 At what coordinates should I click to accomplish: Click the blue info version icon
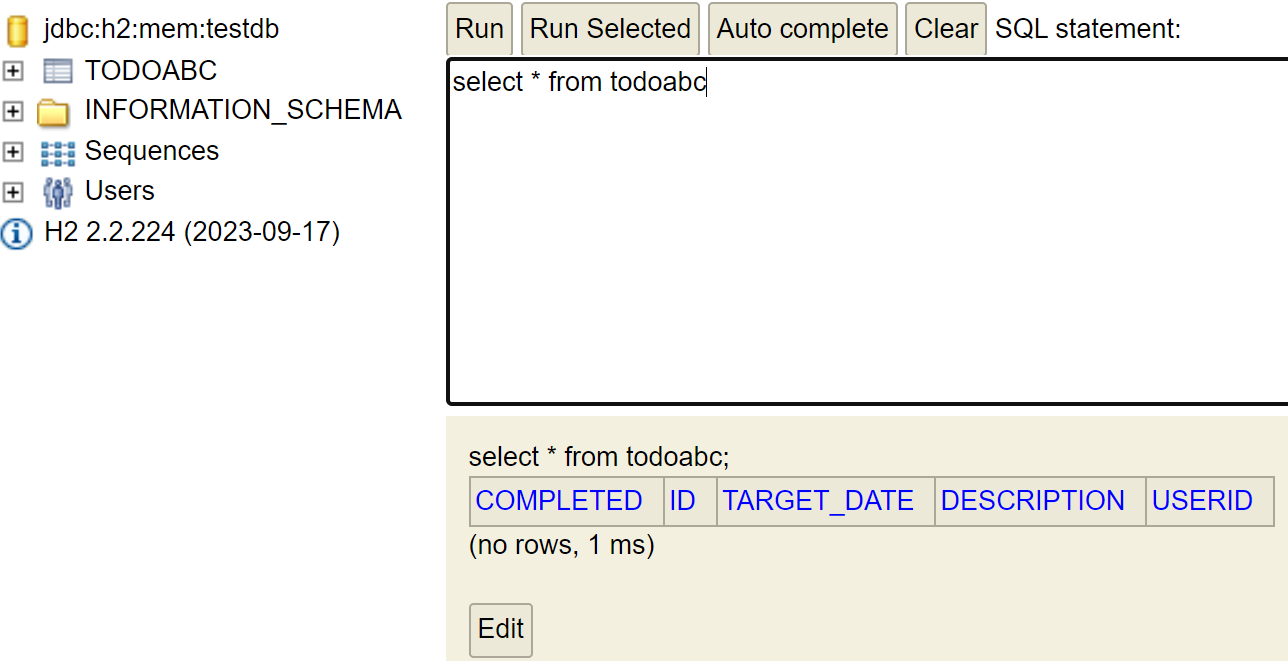[x=16, y=234]
